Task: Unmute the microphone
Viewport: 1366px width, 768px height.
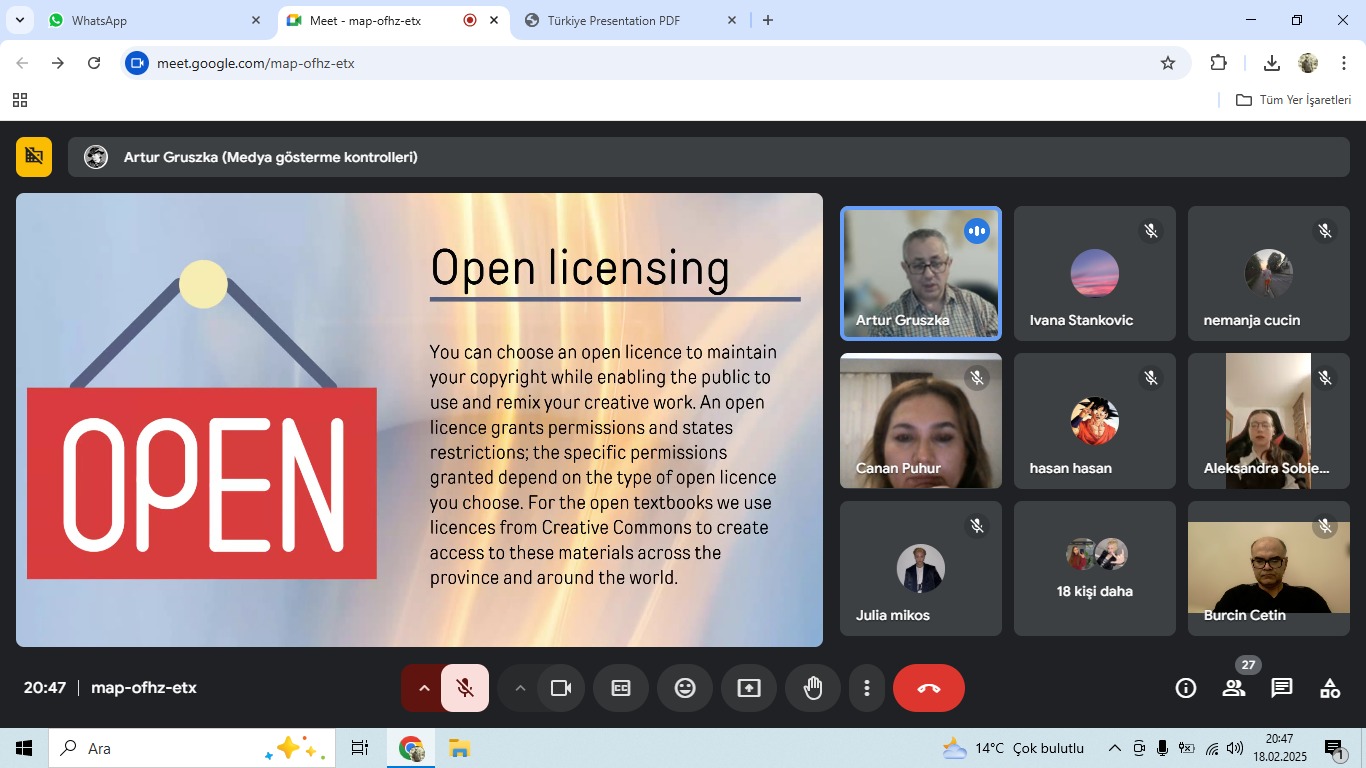Action: 465,688
